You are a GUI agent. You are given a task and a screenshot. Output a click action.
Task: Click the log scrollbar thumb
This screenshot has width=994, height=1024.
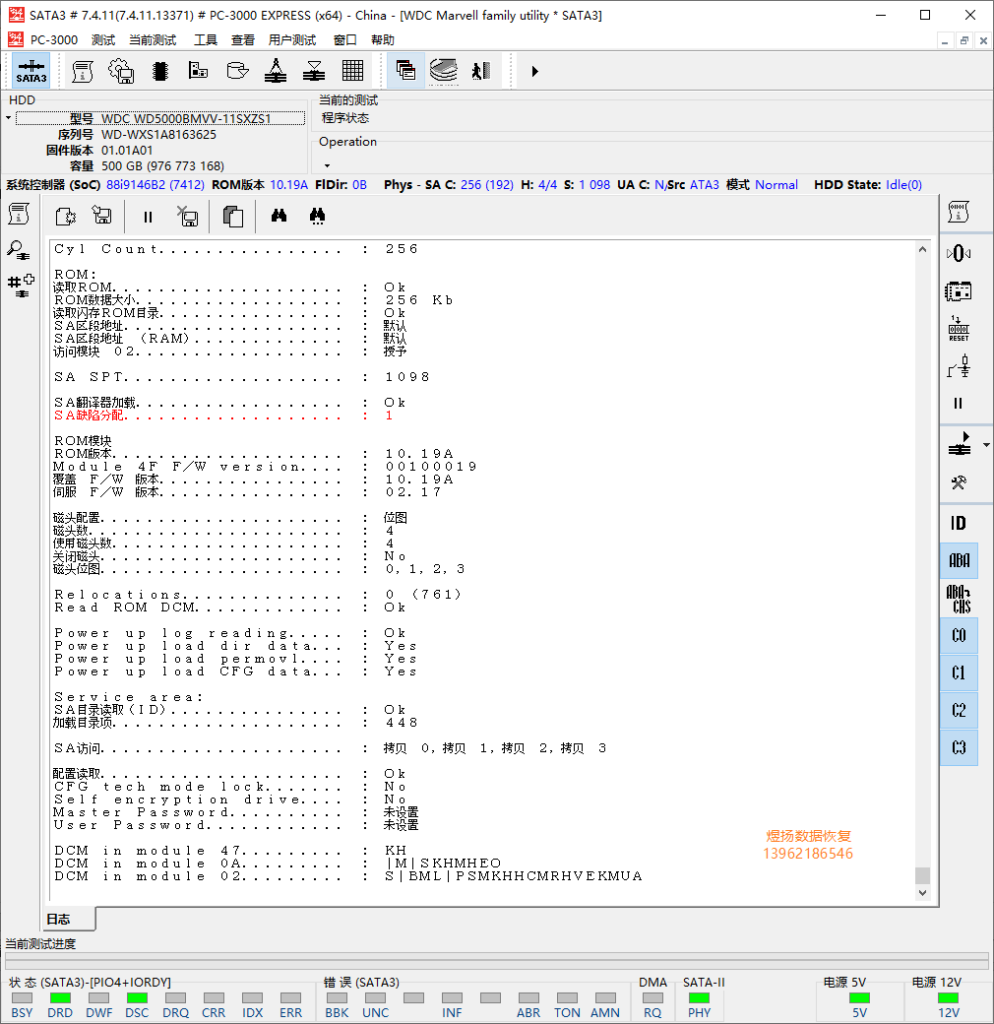coord(922,875)
